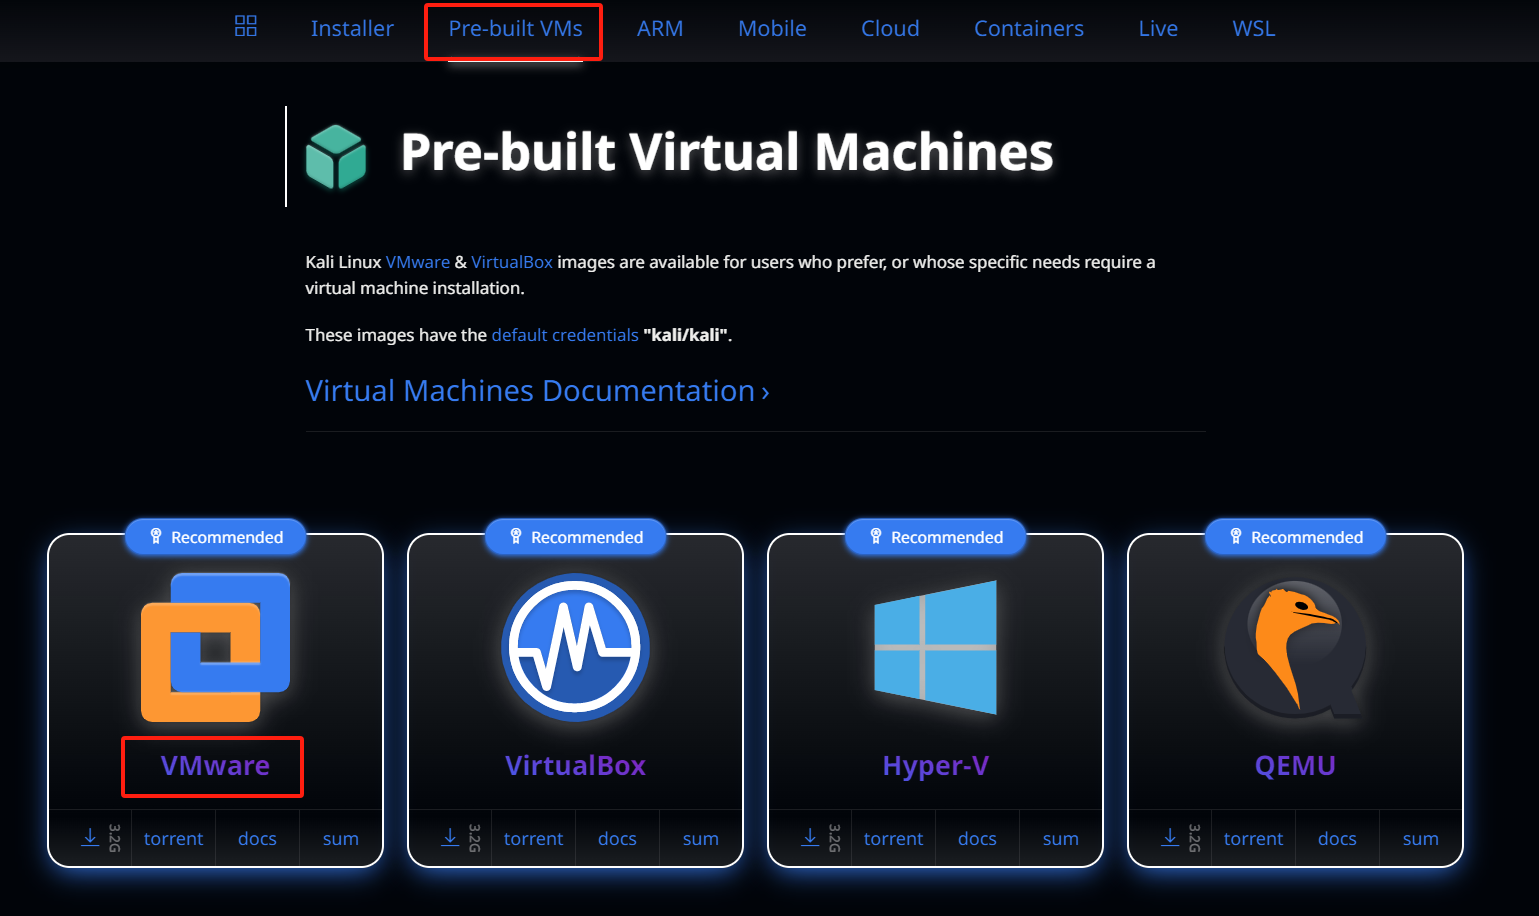Open docs for the VMware image
The image size is (1539, 916).
pyautogui.click(x=257, y=839)
